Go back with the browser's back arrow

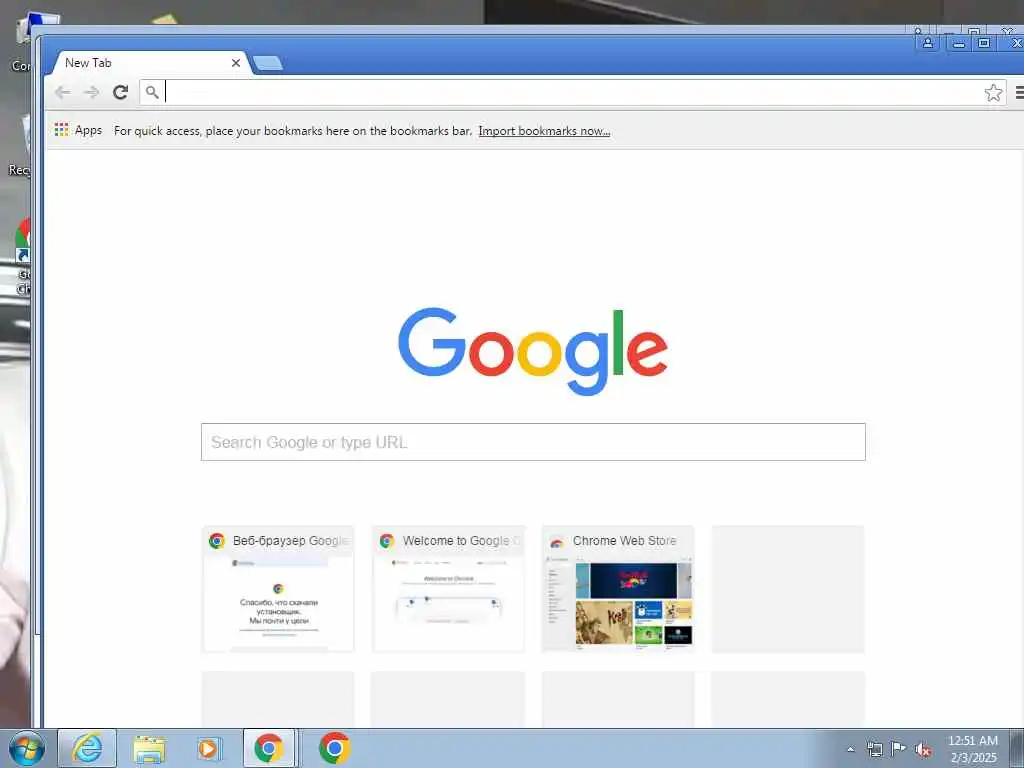coord(63,92)
